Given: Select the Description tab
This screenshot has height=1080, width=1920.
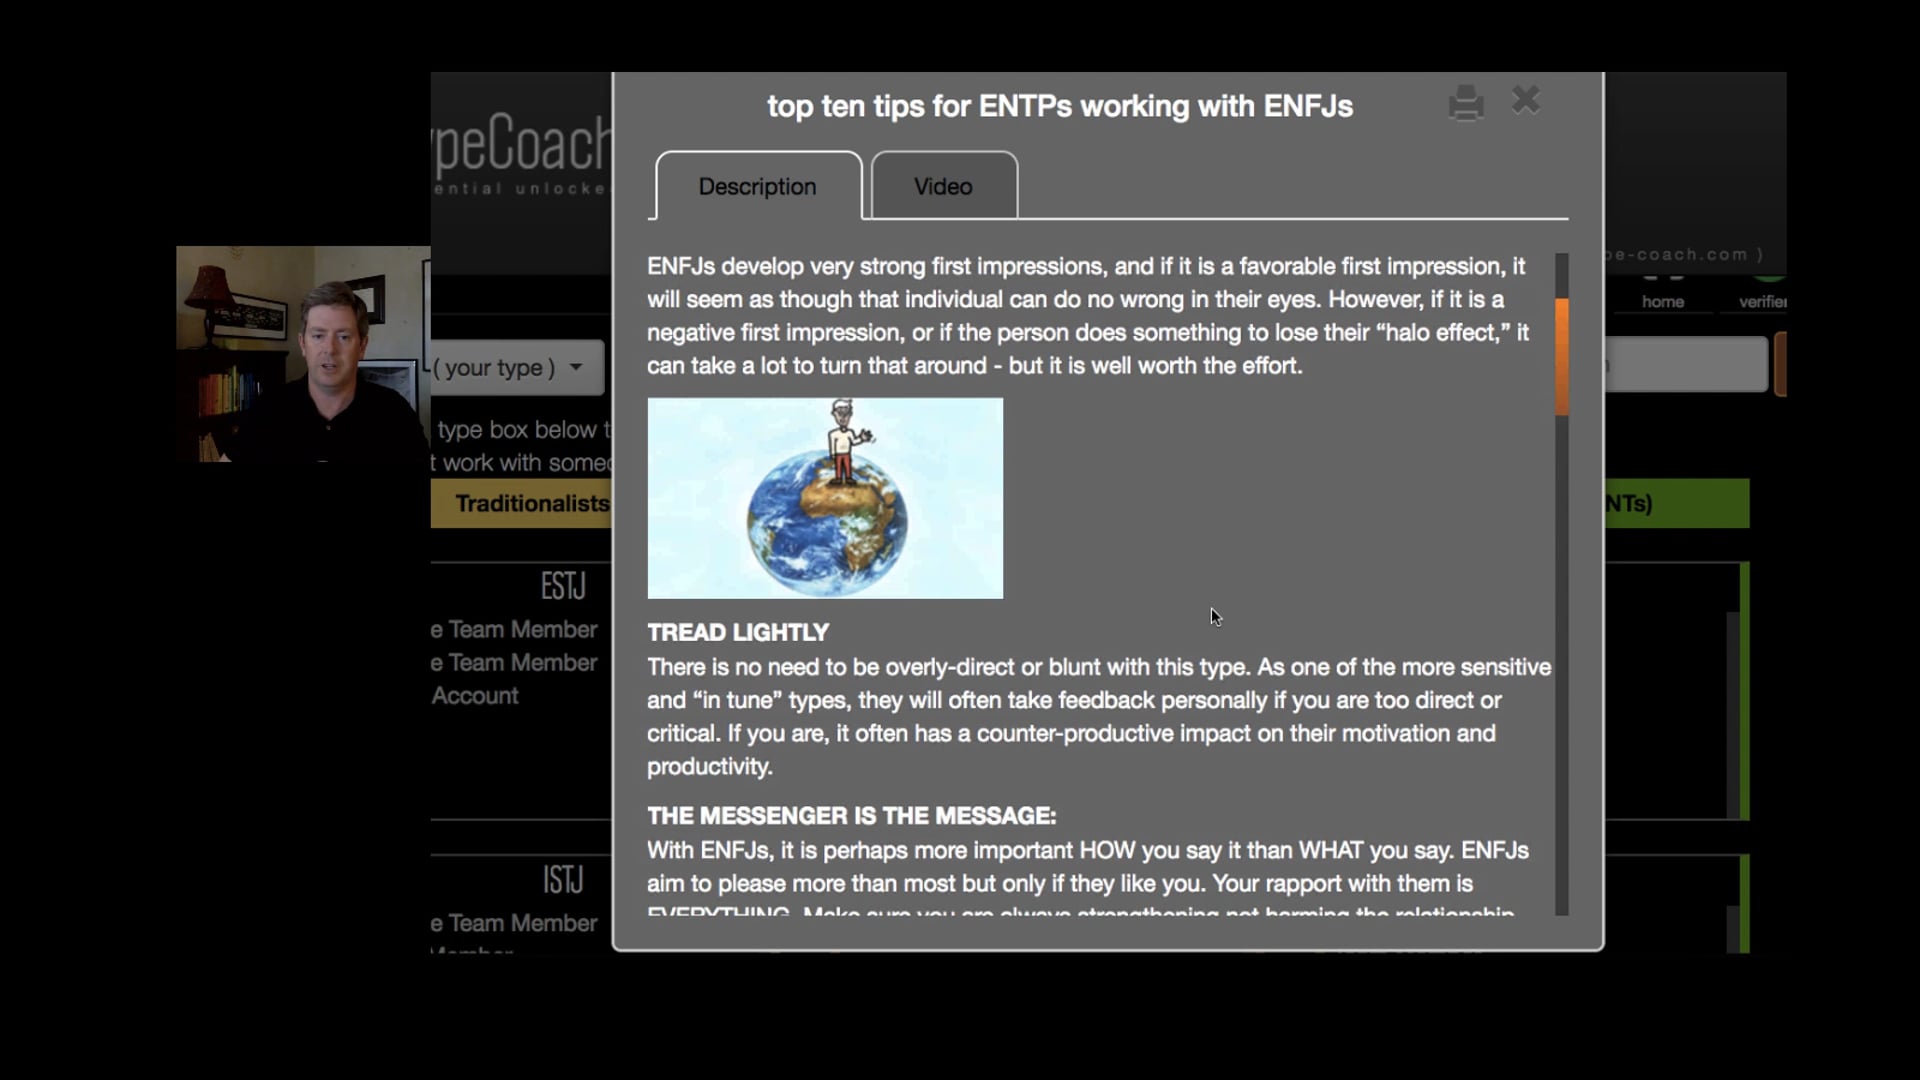Looking at the screenshot, I should pos(757,187).
